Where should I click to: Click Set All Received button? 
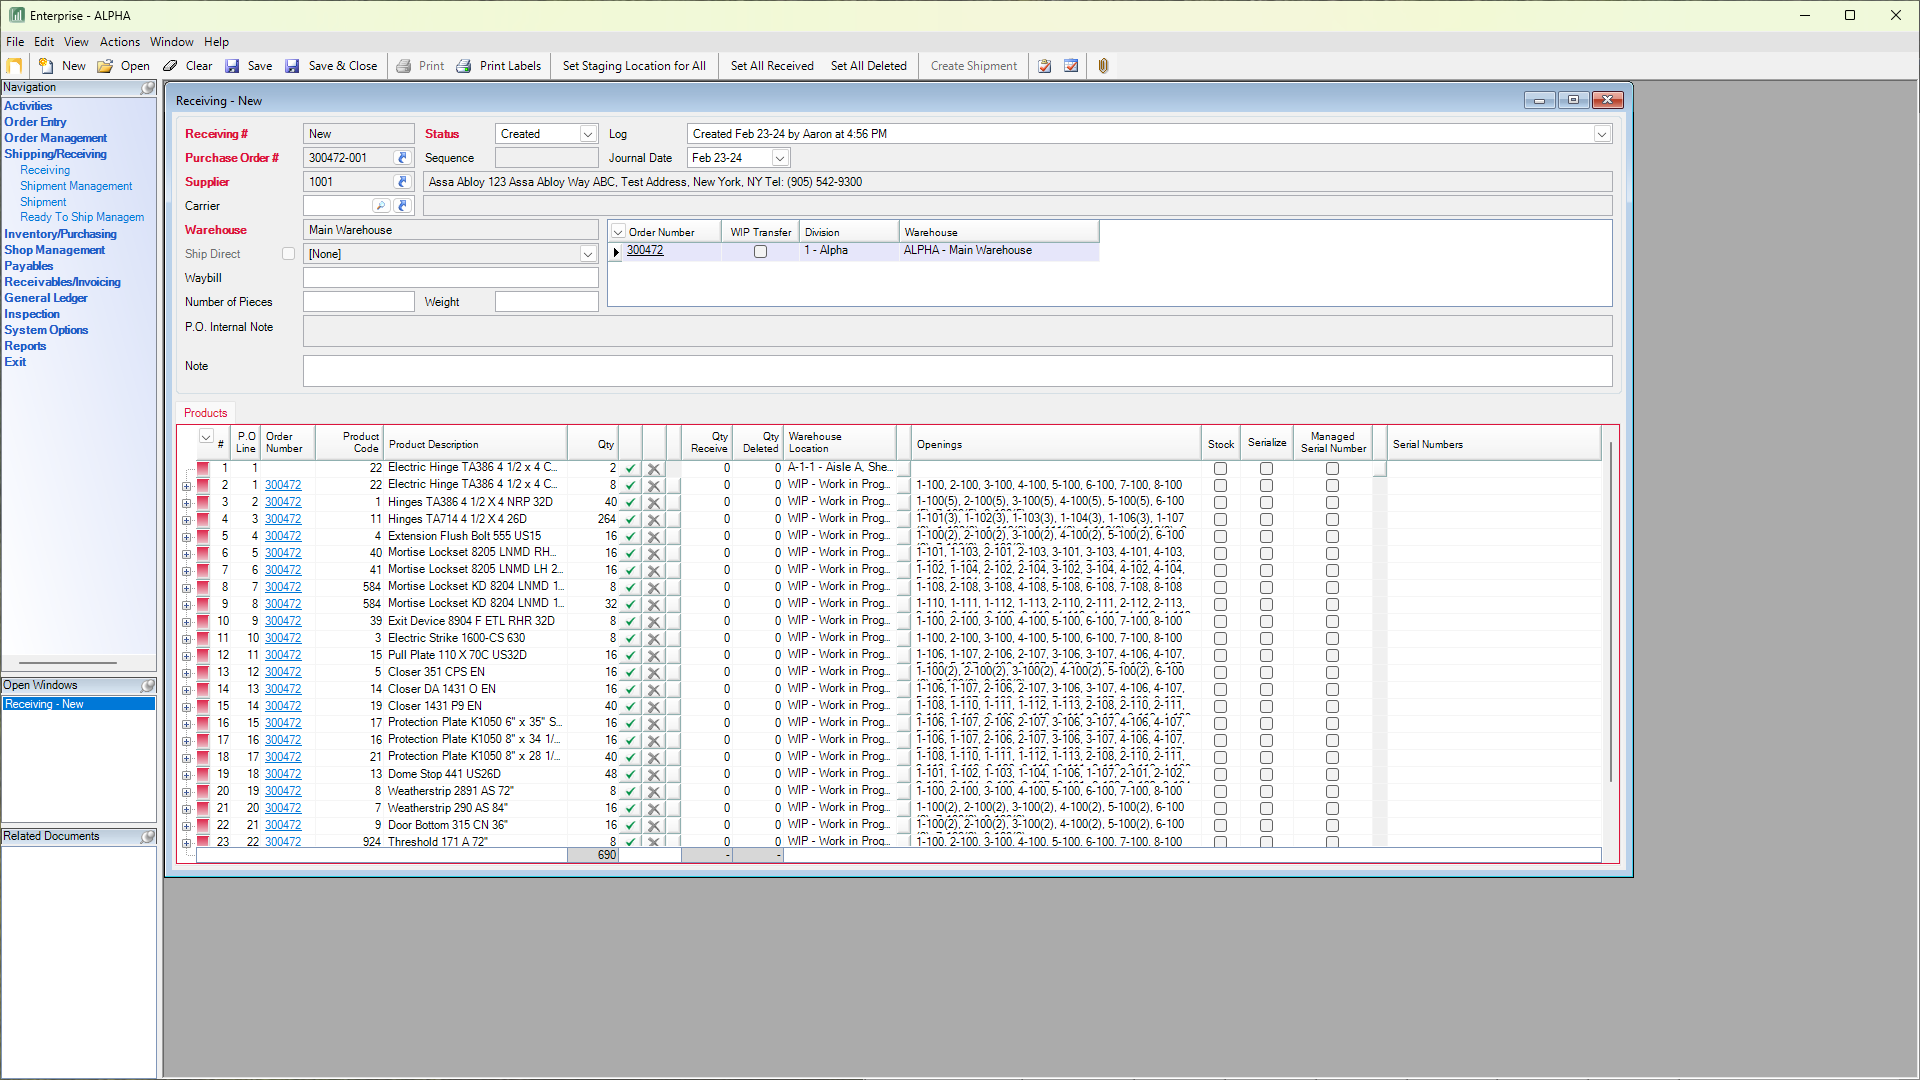click(x=771, y=66)
